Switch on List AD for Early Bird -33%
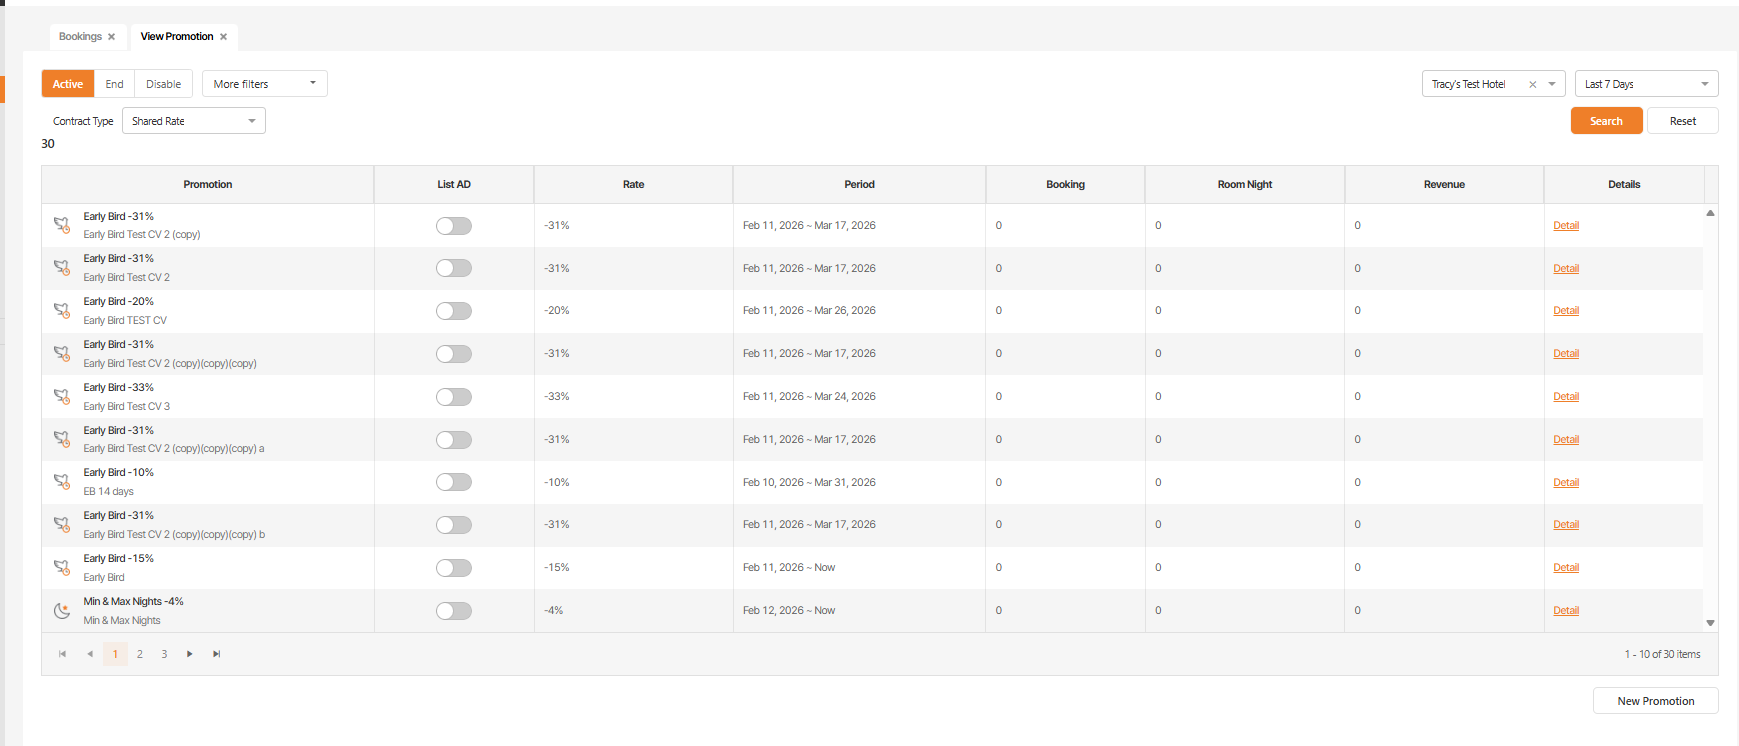The width and height of the screenshot is (1739, 746). pyautogui.click(x=454, y=397)
